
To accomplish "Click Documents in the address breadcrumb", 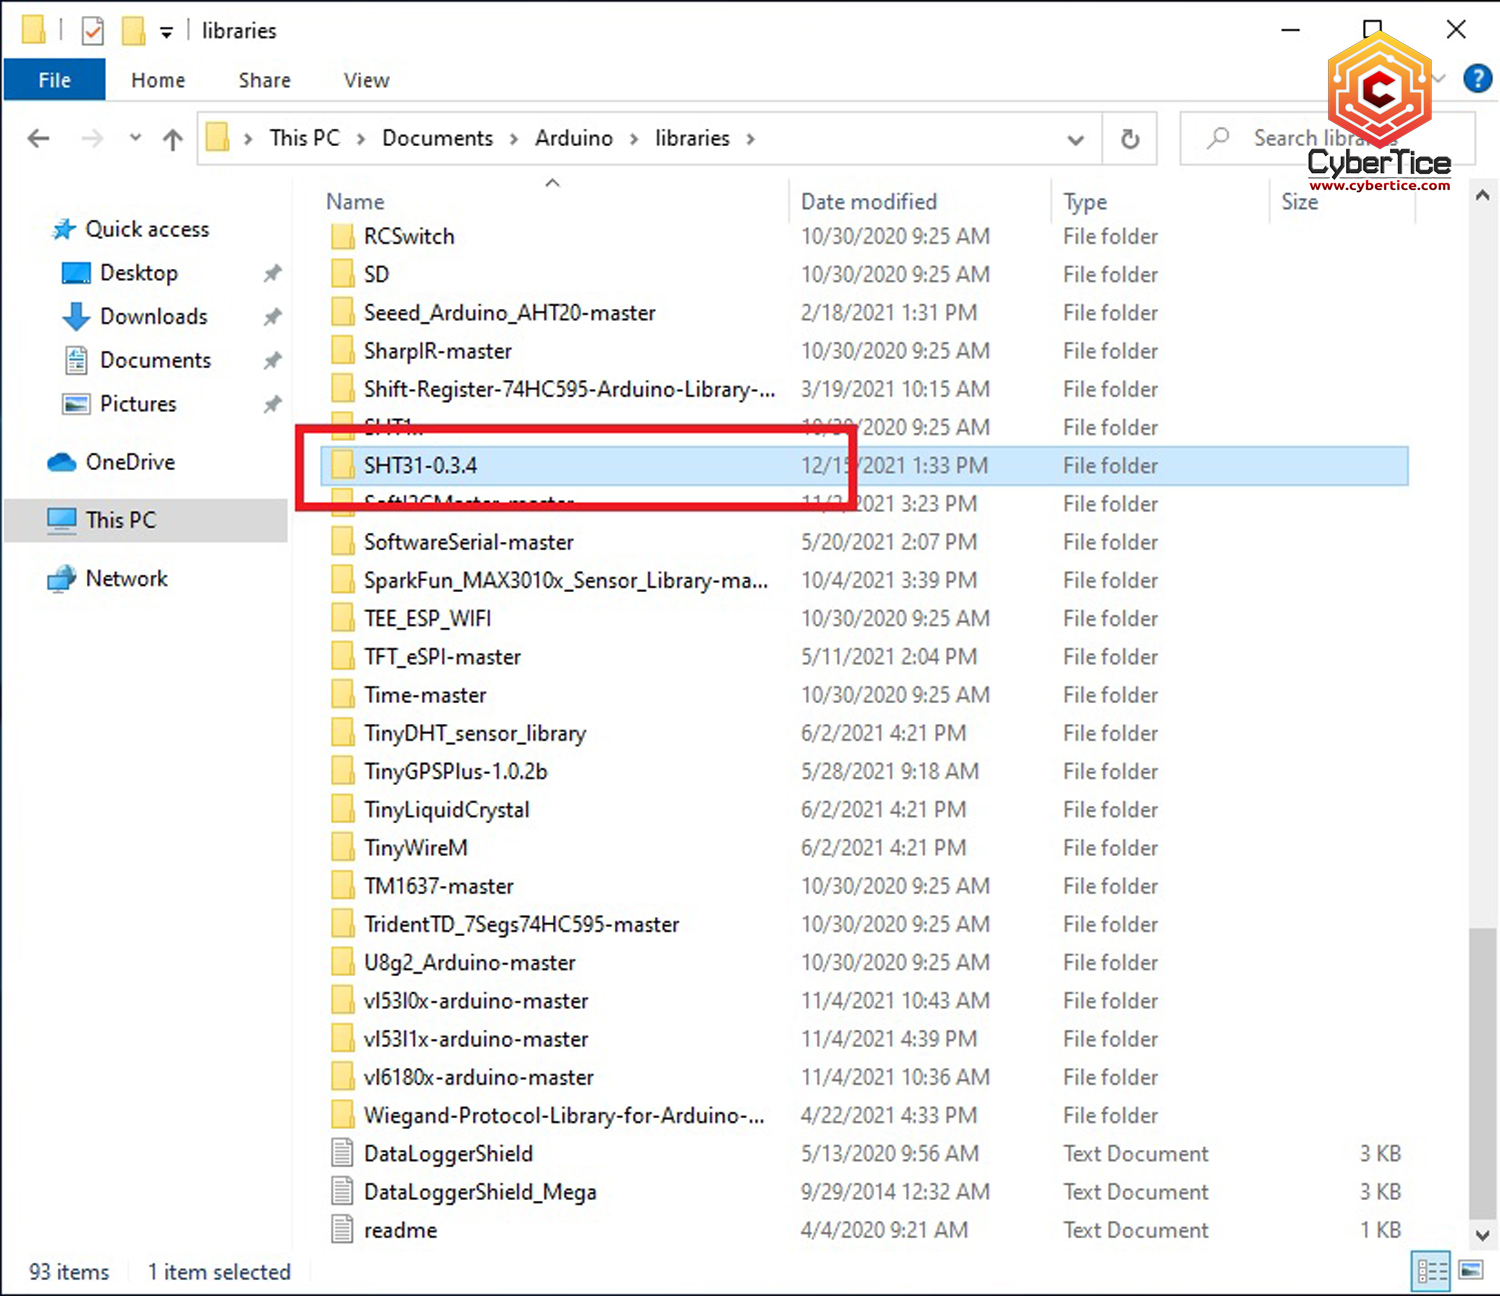I will pyautogui.click(x=437, y=139).
